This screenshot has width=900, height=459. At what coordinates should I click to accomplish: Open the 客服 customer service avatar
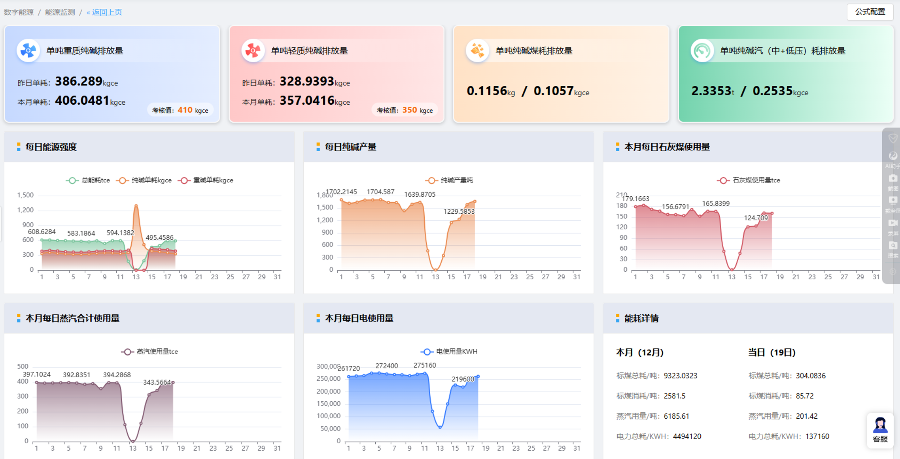pos(879,429)
